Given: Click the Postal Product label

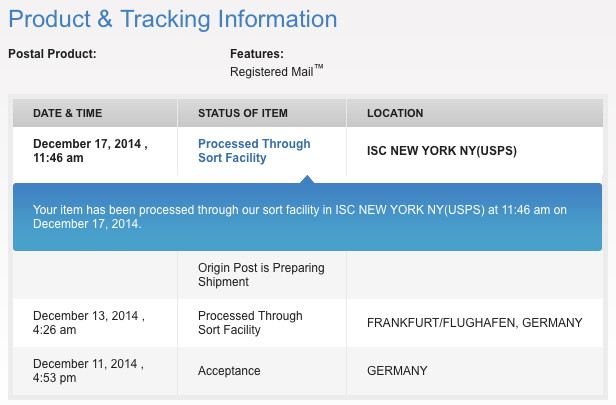Looking at the screenshot, I should click(x=52, y=54).
